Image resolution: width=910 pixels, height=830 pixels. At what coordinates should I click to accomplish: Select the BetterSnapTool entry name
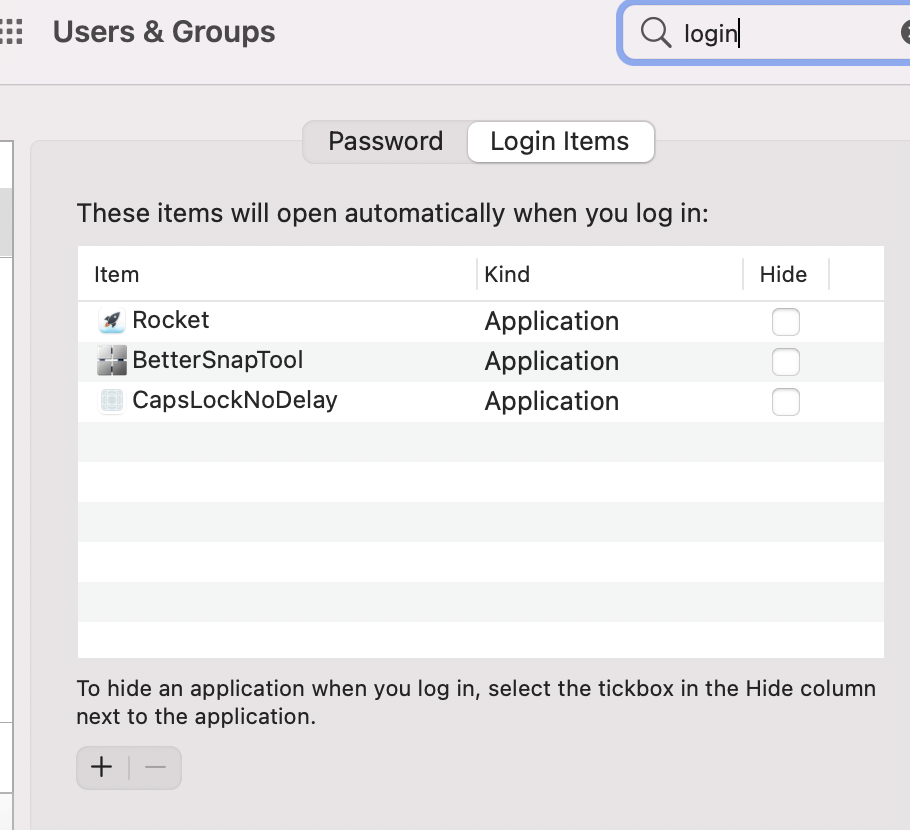(217, 360)
